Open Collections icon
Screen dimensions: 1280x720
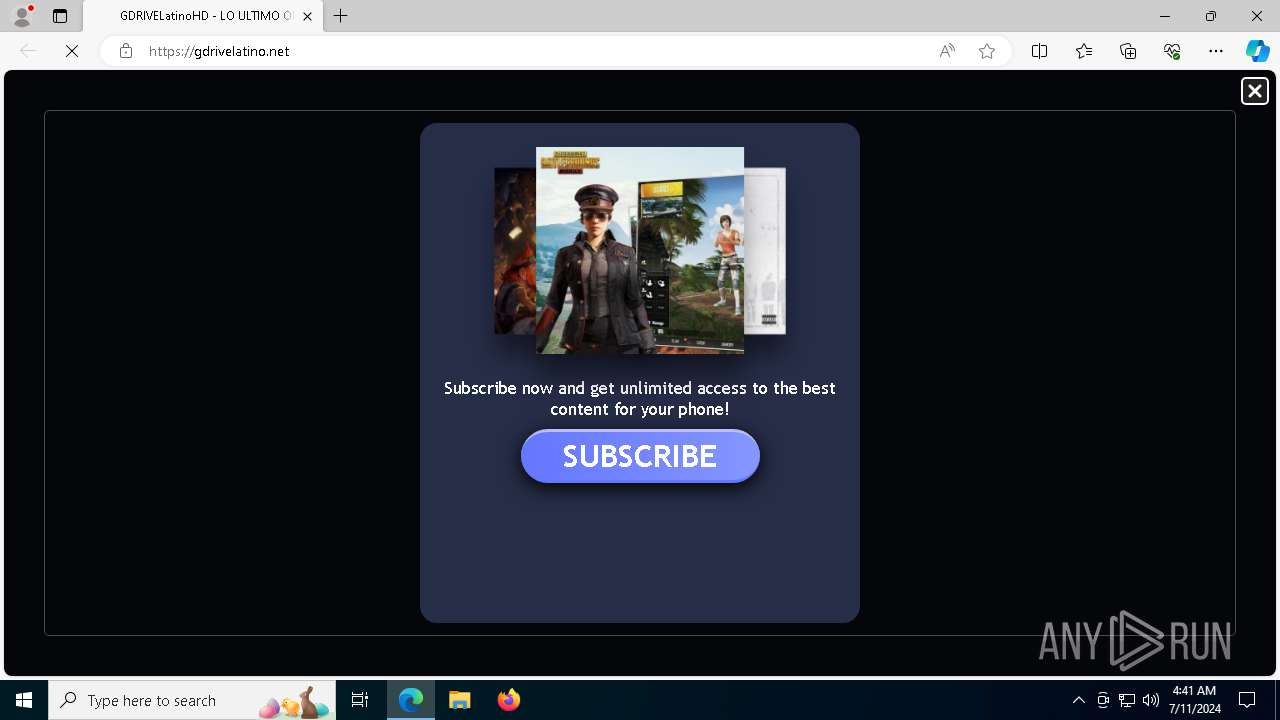click(x=1128, y=51)
